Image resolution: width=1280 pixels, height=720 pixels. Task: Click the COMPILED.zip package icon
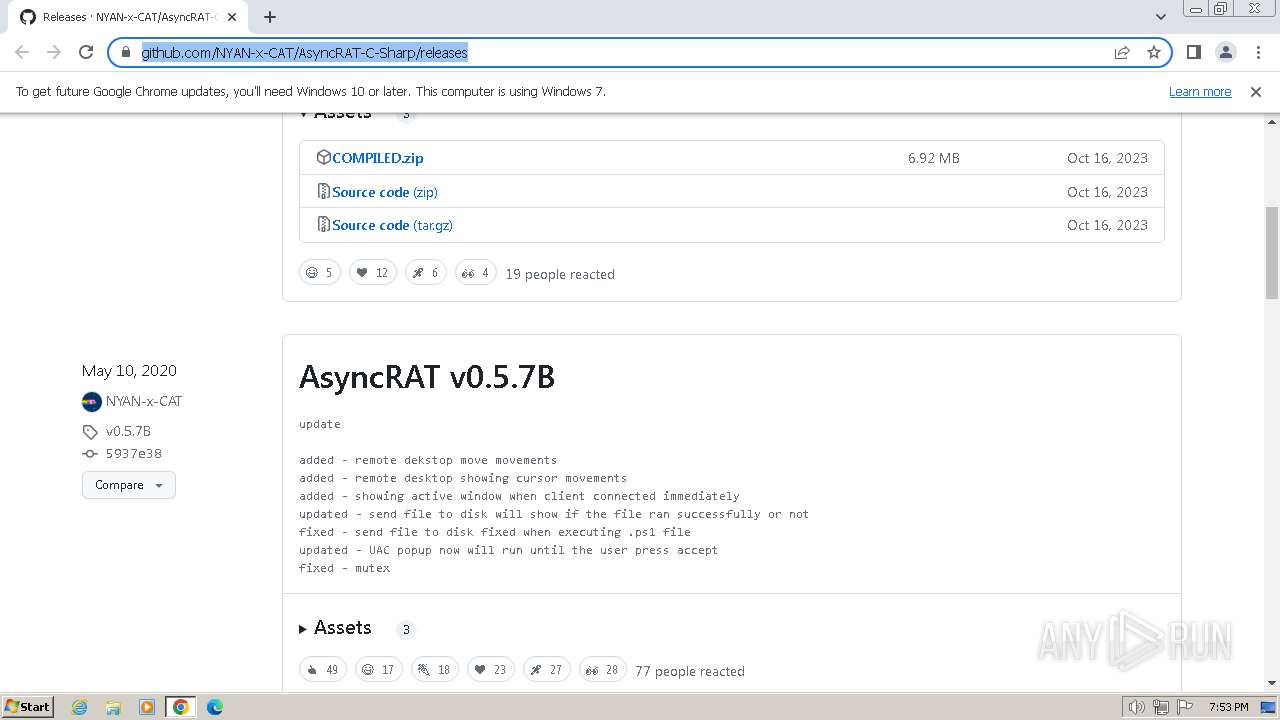pyautogui.click(x=323, y=157)
